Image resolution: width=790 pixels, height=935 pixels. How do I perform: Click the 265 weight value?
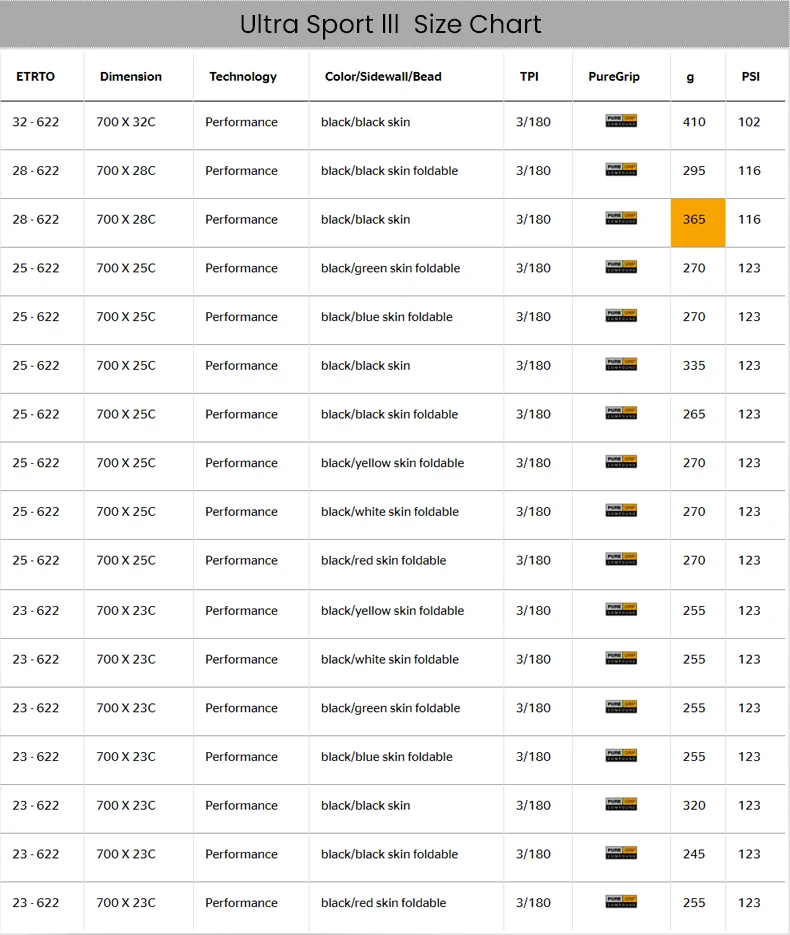694,414
